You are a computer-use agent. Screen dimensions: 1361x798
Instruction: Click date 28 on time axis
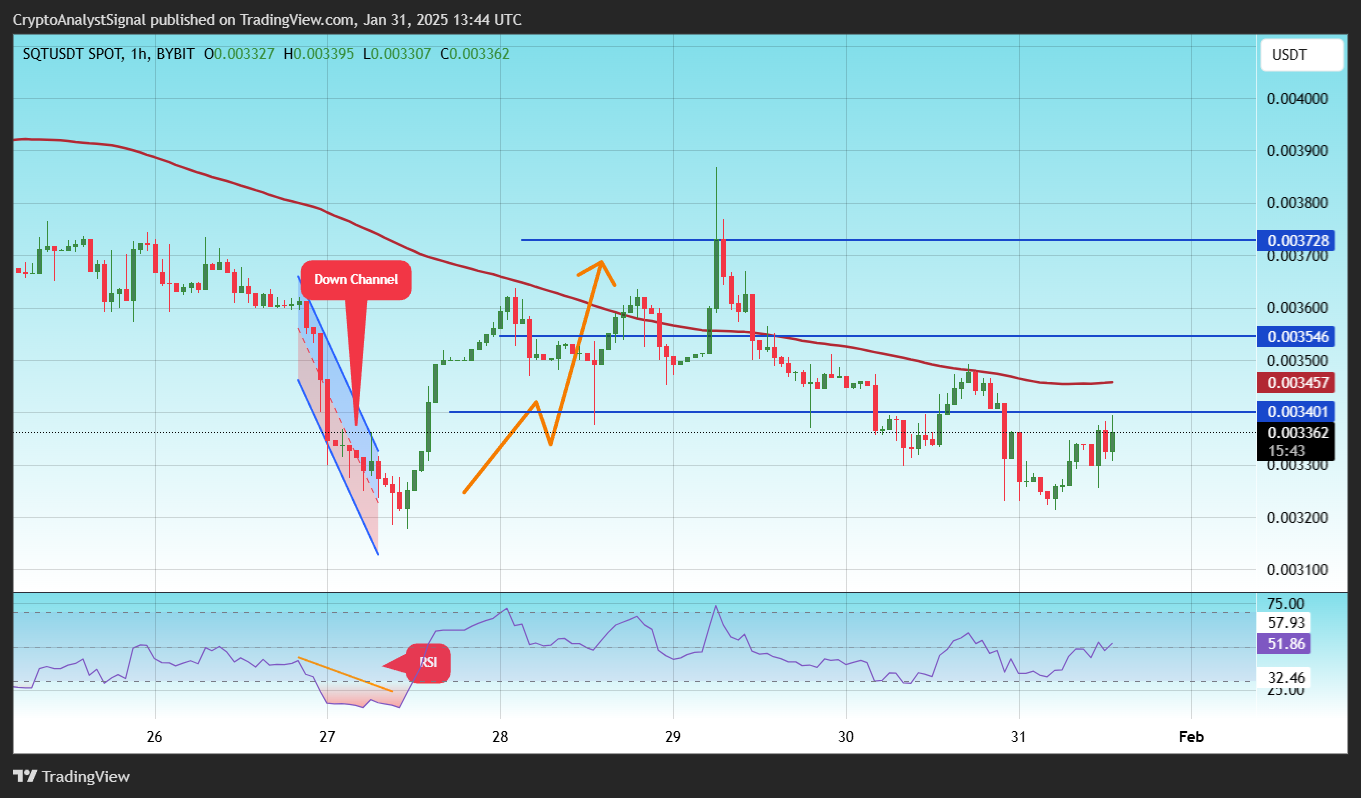(500, 737)
